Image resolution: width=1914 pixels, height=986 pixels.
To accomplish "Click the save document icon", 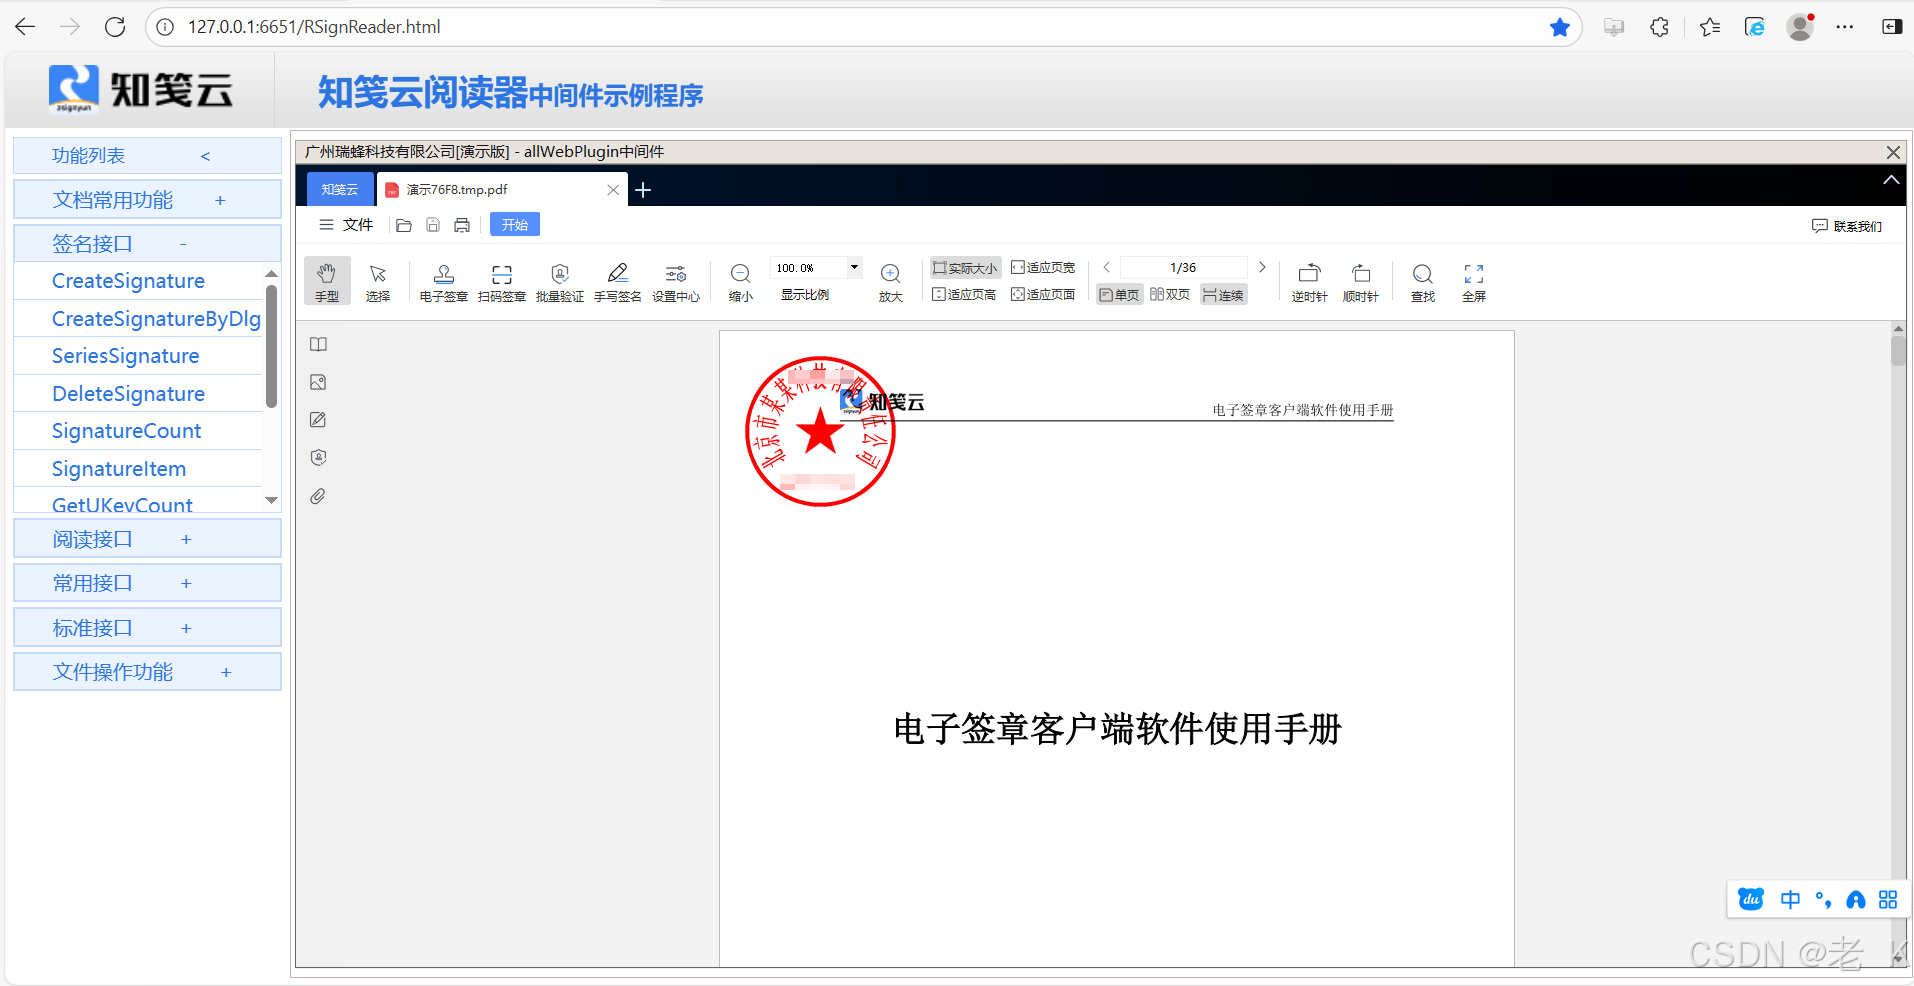I will coord(433,225).
